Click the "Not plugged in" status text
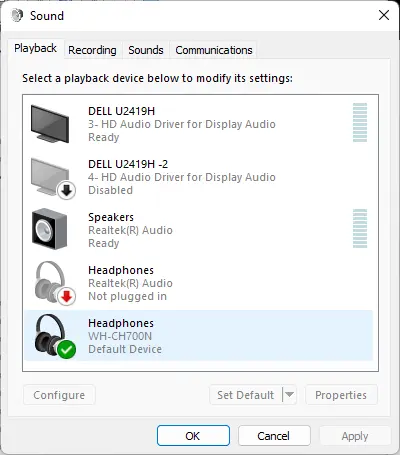This screenshot has height=455, width=400. pyautogui.click(x=127, y=296)
